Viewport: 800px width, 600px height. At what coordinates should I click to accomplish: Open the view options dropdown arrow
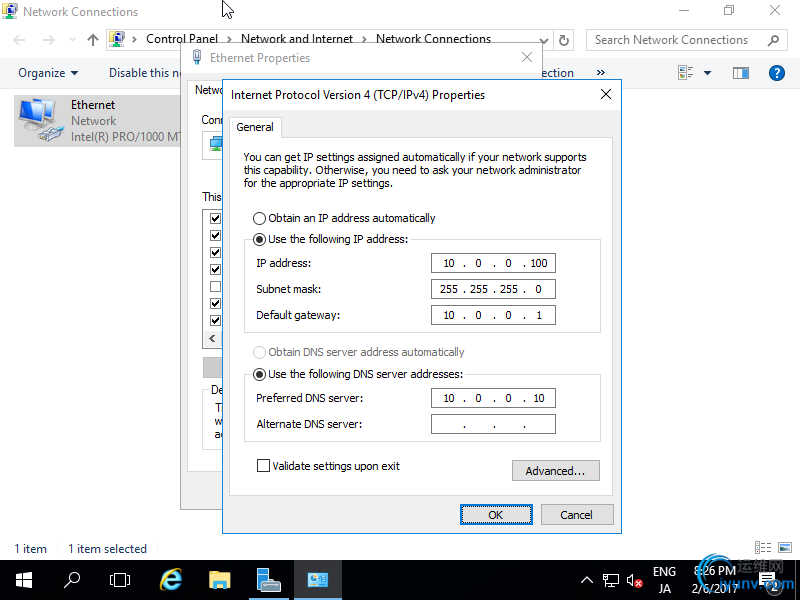point(708,73)
